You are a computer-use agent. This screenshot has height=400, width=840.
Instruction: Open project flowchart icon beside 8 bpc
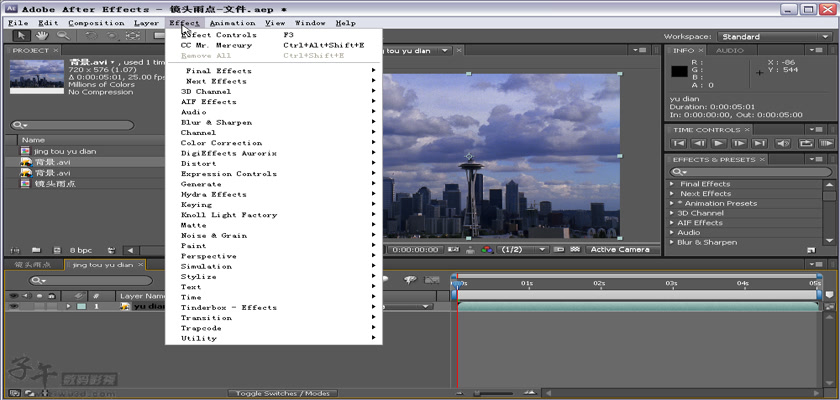[x=111, y=250]
